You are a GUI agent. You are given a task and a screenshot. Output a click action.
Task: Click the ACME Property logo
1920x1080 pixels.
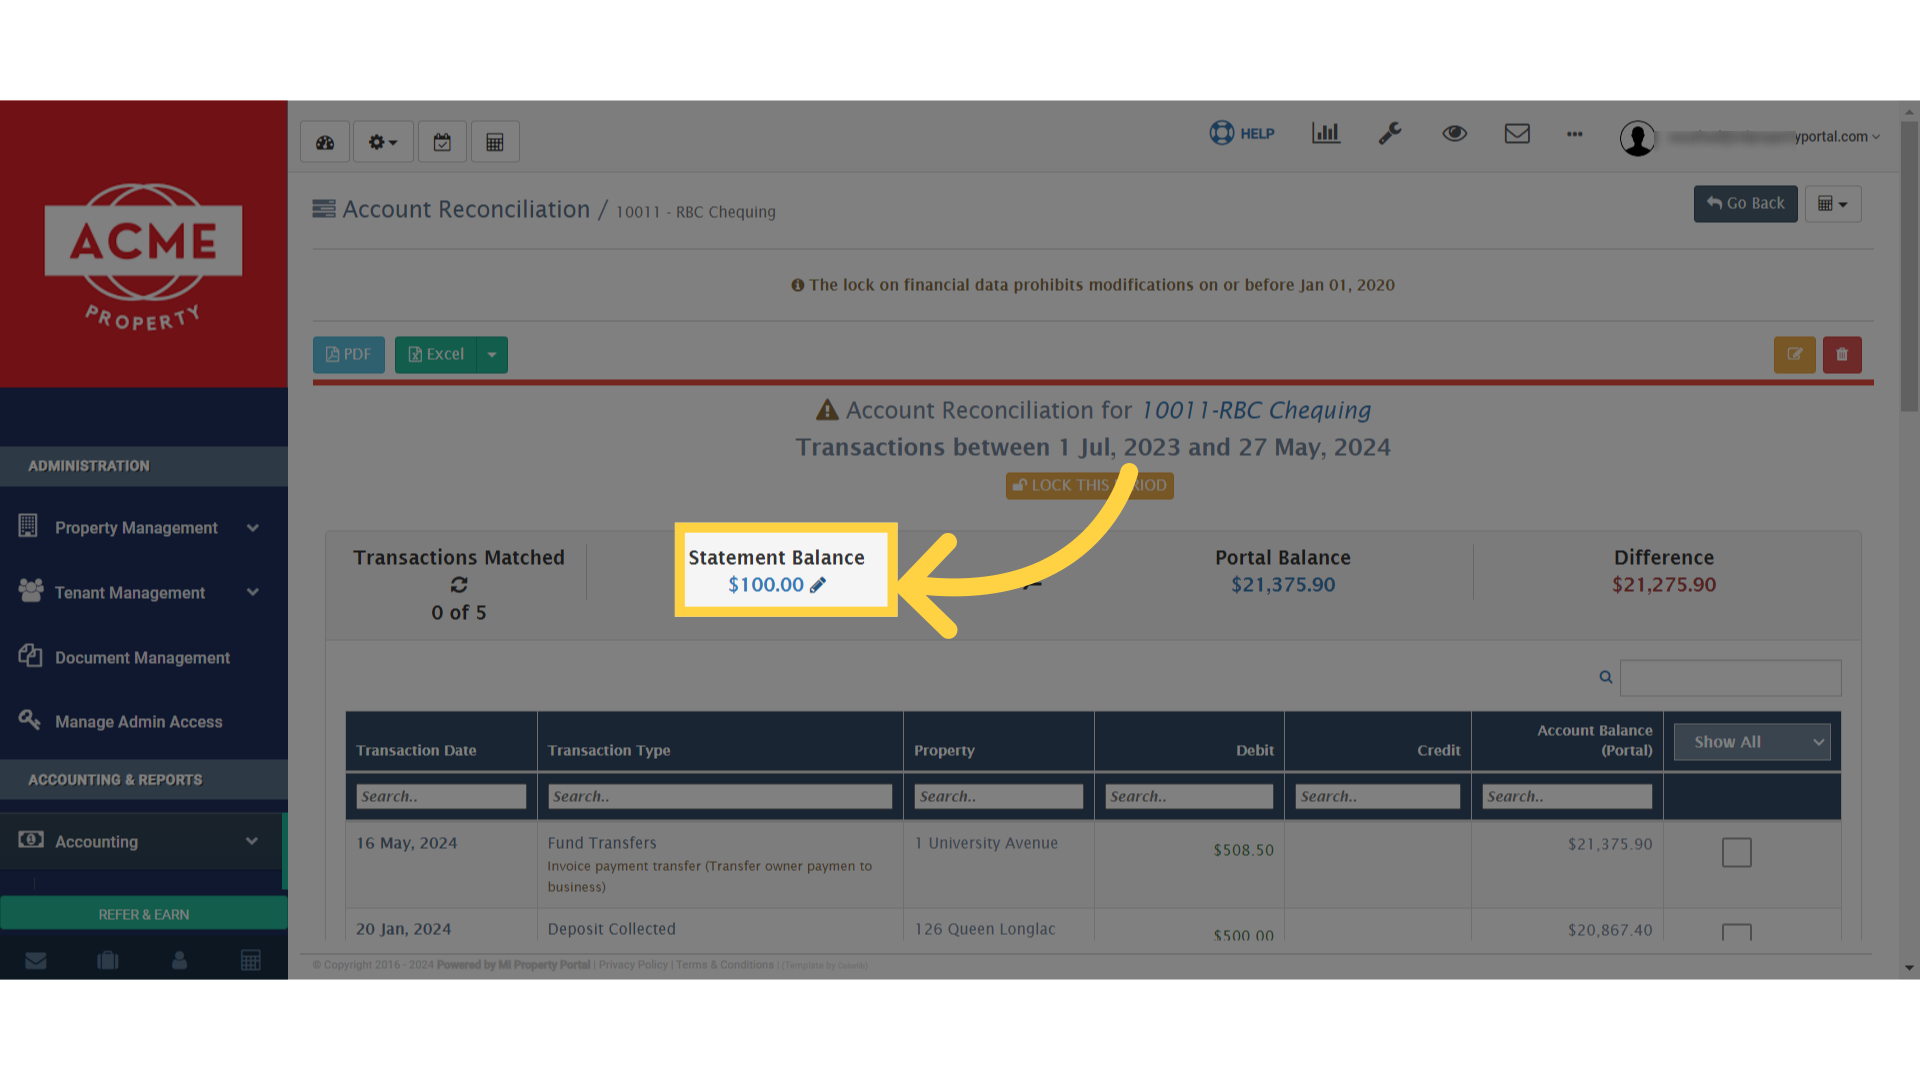[144, 257]
